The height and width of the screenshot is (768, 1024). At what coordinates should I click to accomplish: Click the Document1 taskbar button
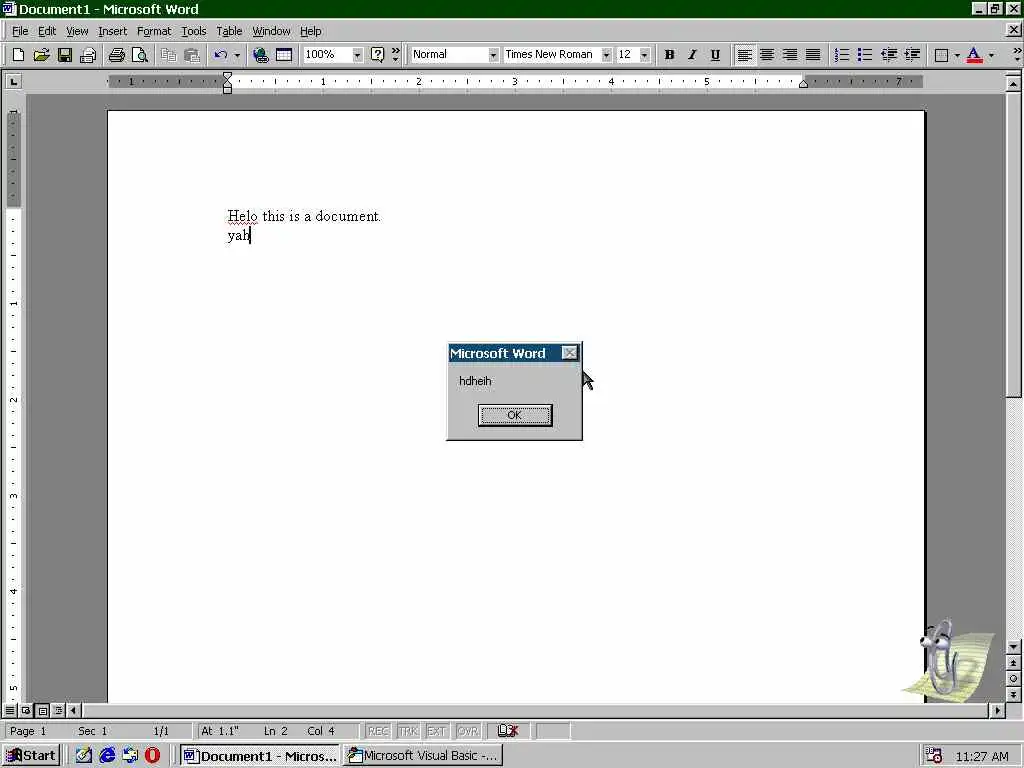260,756
